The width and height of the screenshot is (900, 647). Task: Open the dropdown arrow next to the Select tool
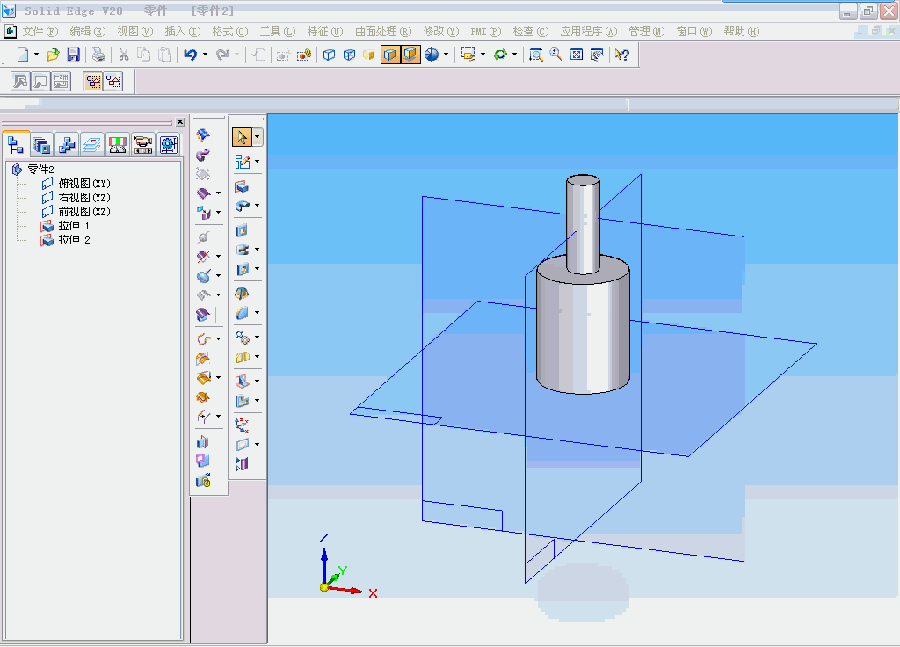tap(258, 137)
